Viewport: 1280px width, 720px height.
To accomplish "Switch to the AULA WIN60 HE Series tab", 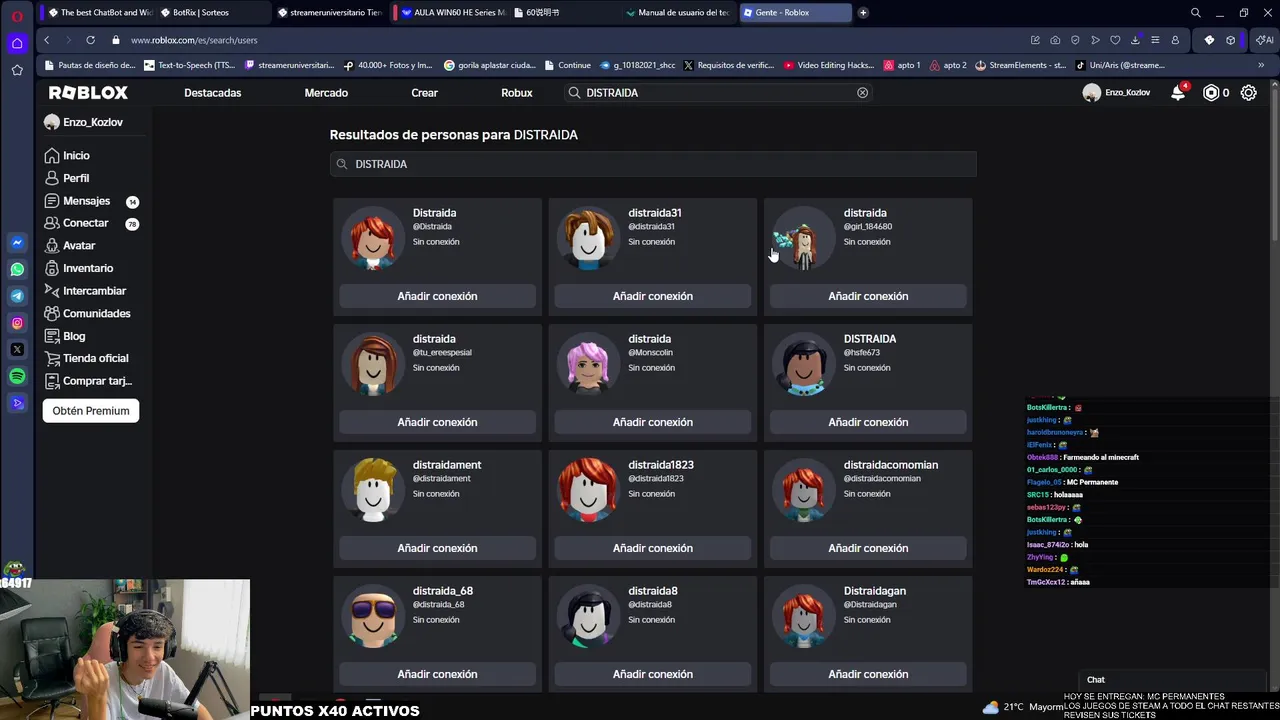I will 453,13.
